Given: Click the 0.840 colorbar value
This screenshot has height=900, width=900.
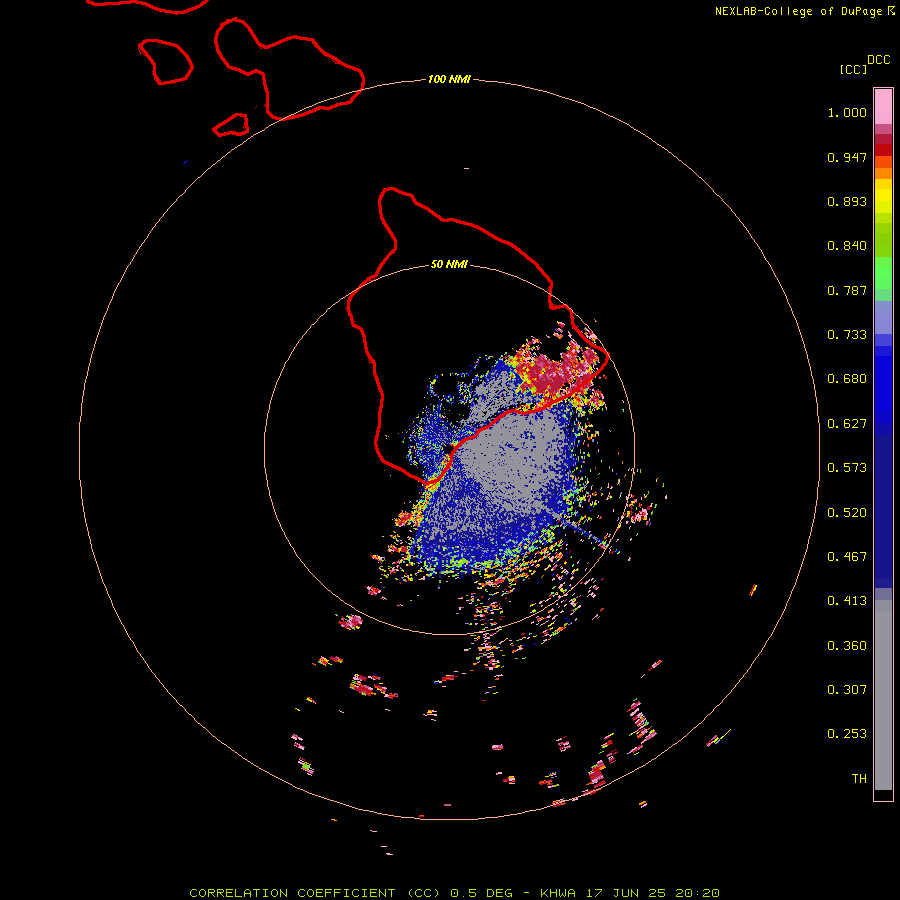Looking at the screenshot, I should (847, 246).
